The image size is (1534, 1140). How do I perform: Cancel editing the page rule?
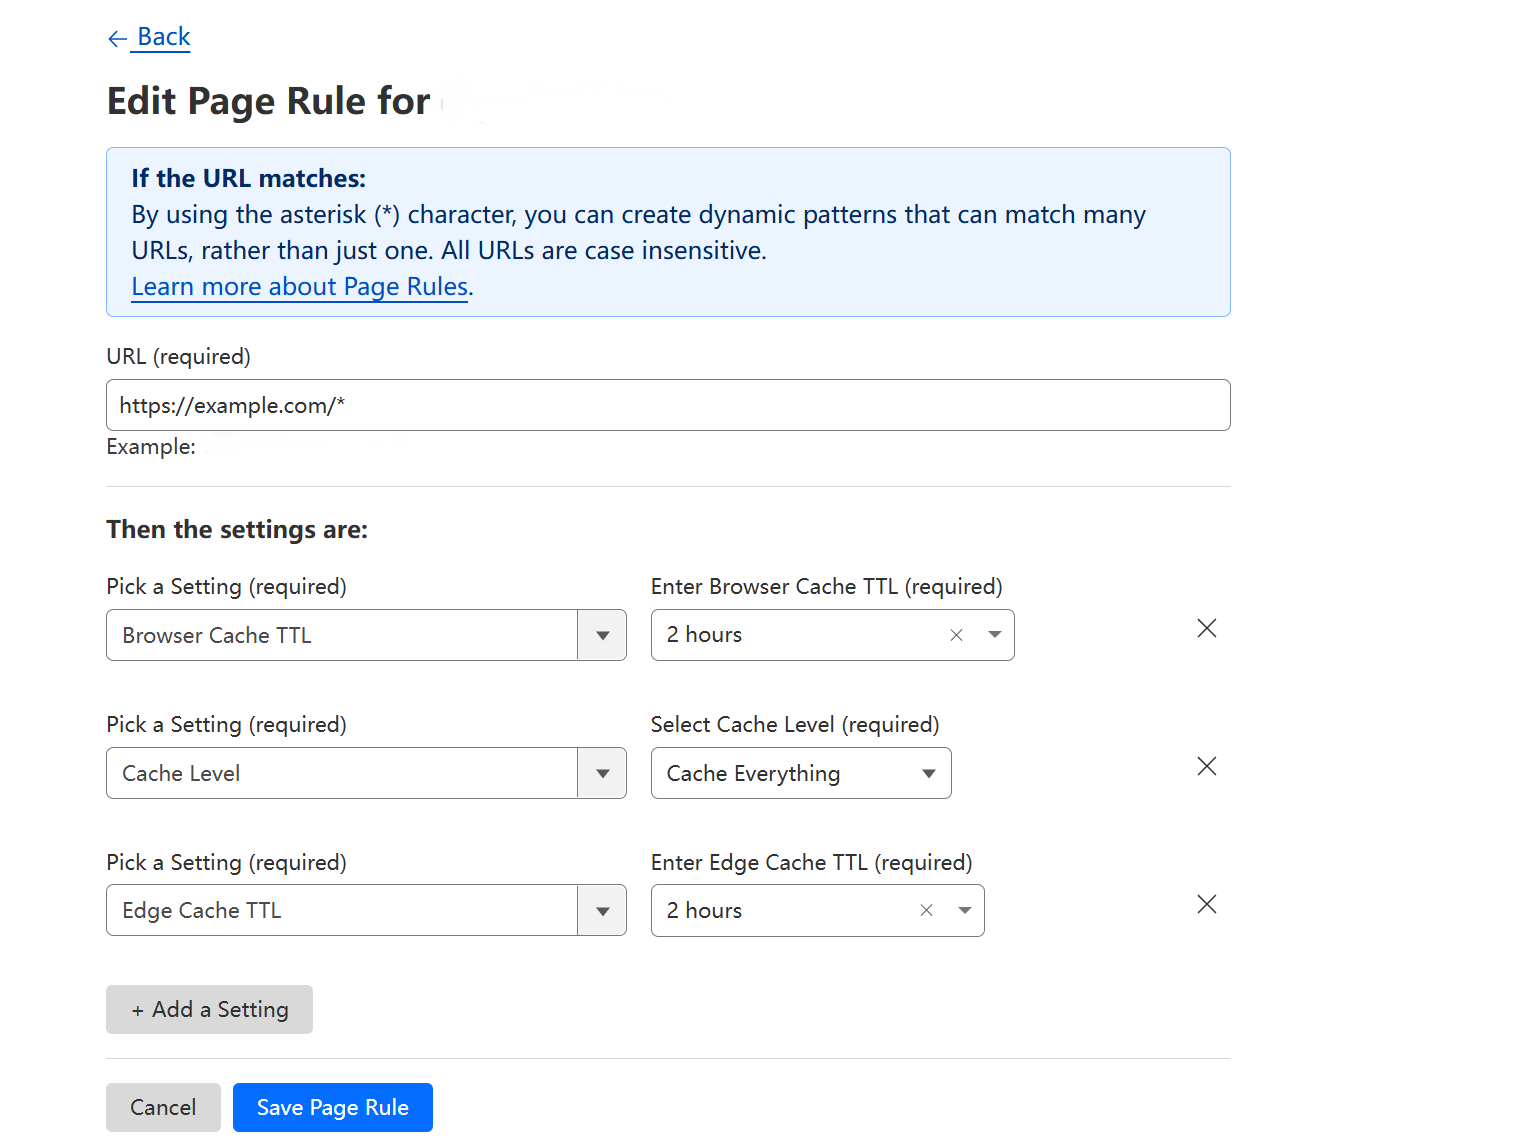(x=163, y=1107)
